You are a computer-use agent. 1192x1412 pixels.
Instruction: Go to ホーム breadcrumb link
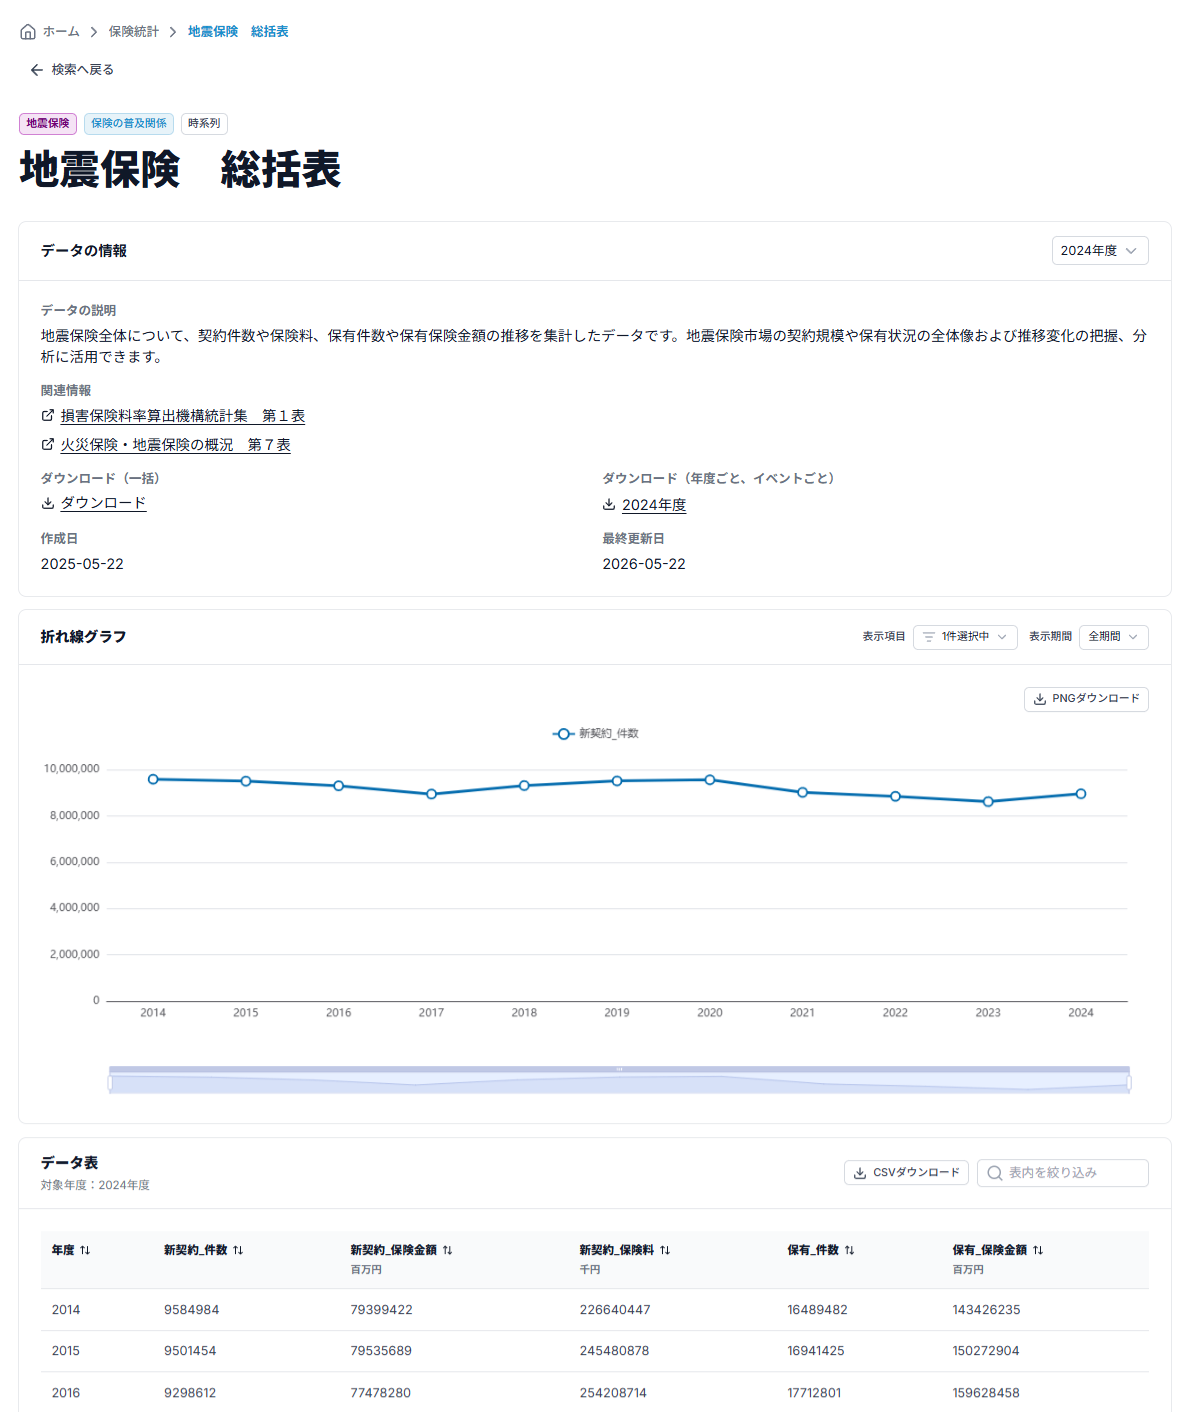coord(61,32)
